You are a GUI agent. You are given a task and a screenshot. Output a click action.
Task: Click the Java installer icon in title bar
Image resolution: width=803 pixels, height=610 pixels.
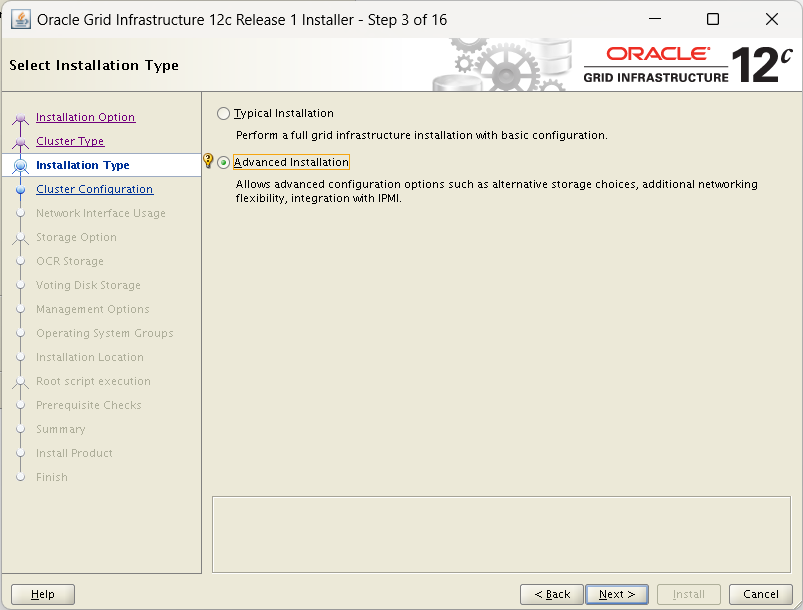(x=20, y=19)
